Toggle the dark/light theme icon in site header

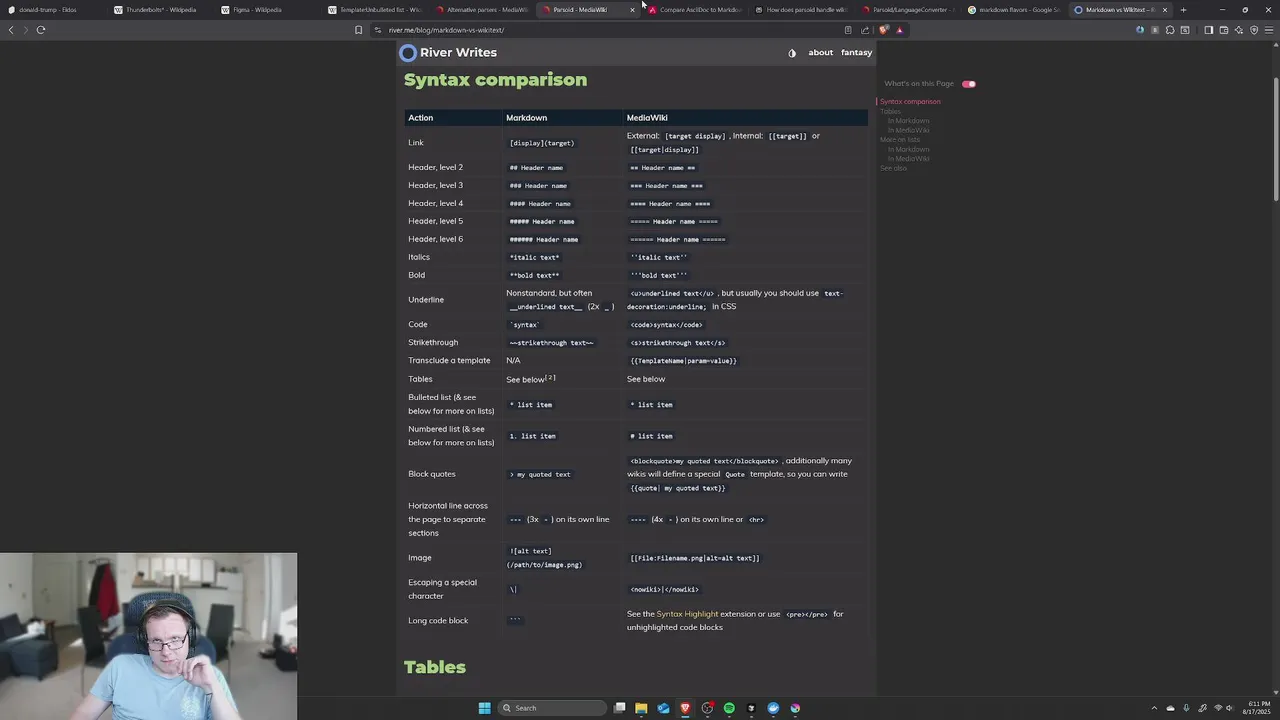tap(792, 53)
